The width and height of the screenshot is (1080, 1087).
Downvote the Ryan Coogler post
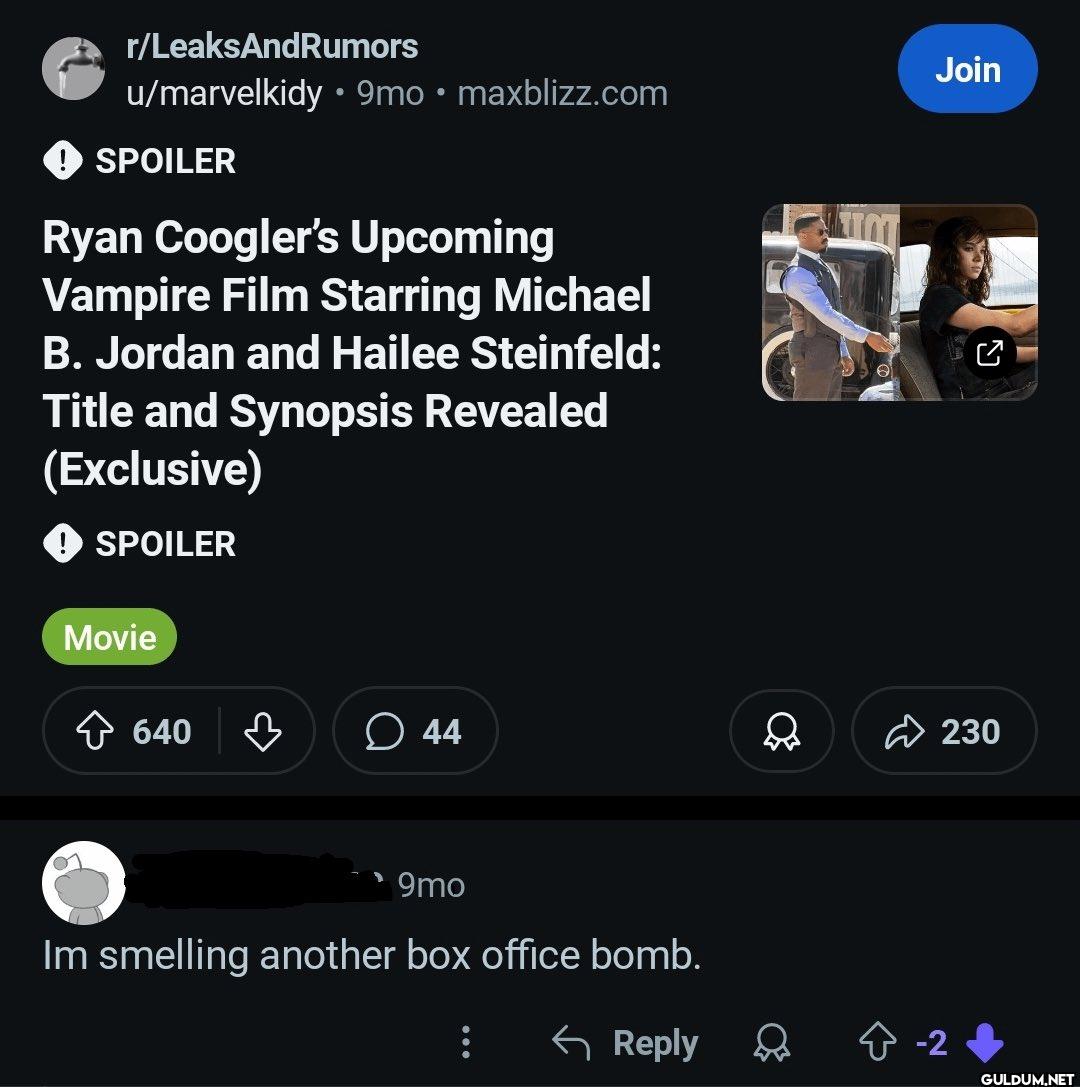263,732
